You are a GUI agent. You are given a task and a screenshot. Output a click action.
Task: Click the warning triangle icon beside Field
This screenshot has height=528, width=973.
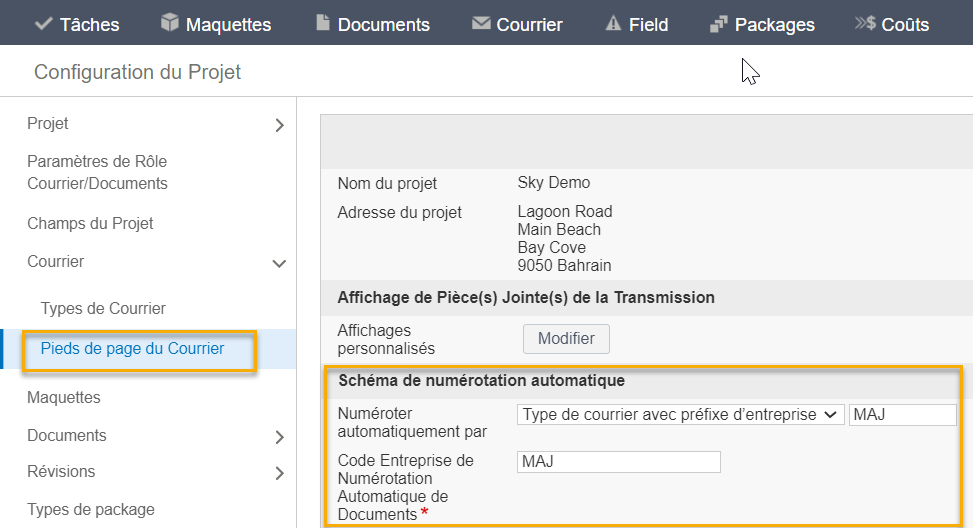click(613, 23)
